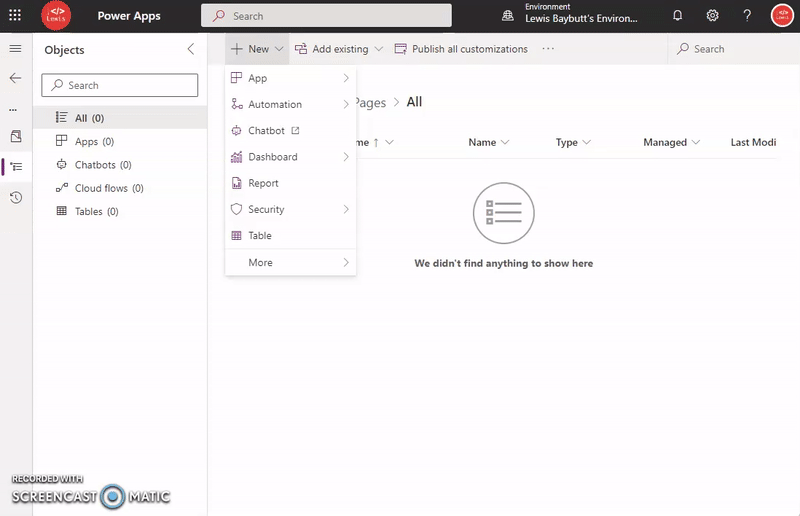Viewport: 800px width, 516px height.
Task: Open the Name column sort dropdown
Action: 489,142
